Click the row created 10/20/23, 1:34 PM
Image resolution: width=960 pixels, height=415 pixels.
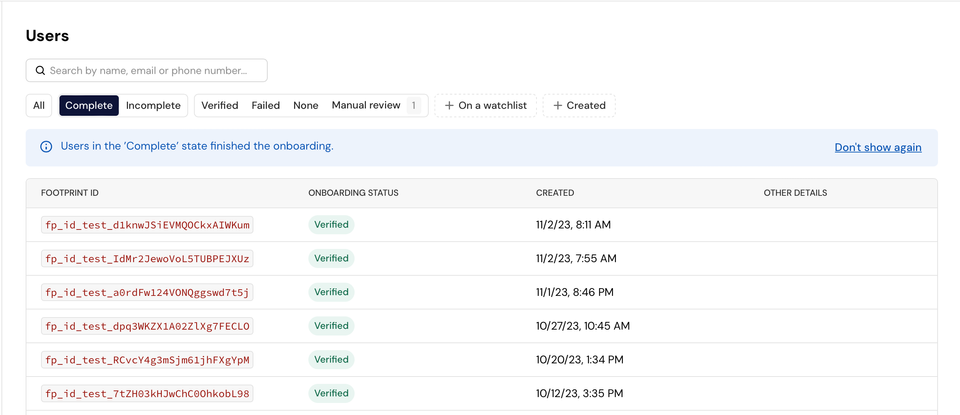(x=579, y=360)
